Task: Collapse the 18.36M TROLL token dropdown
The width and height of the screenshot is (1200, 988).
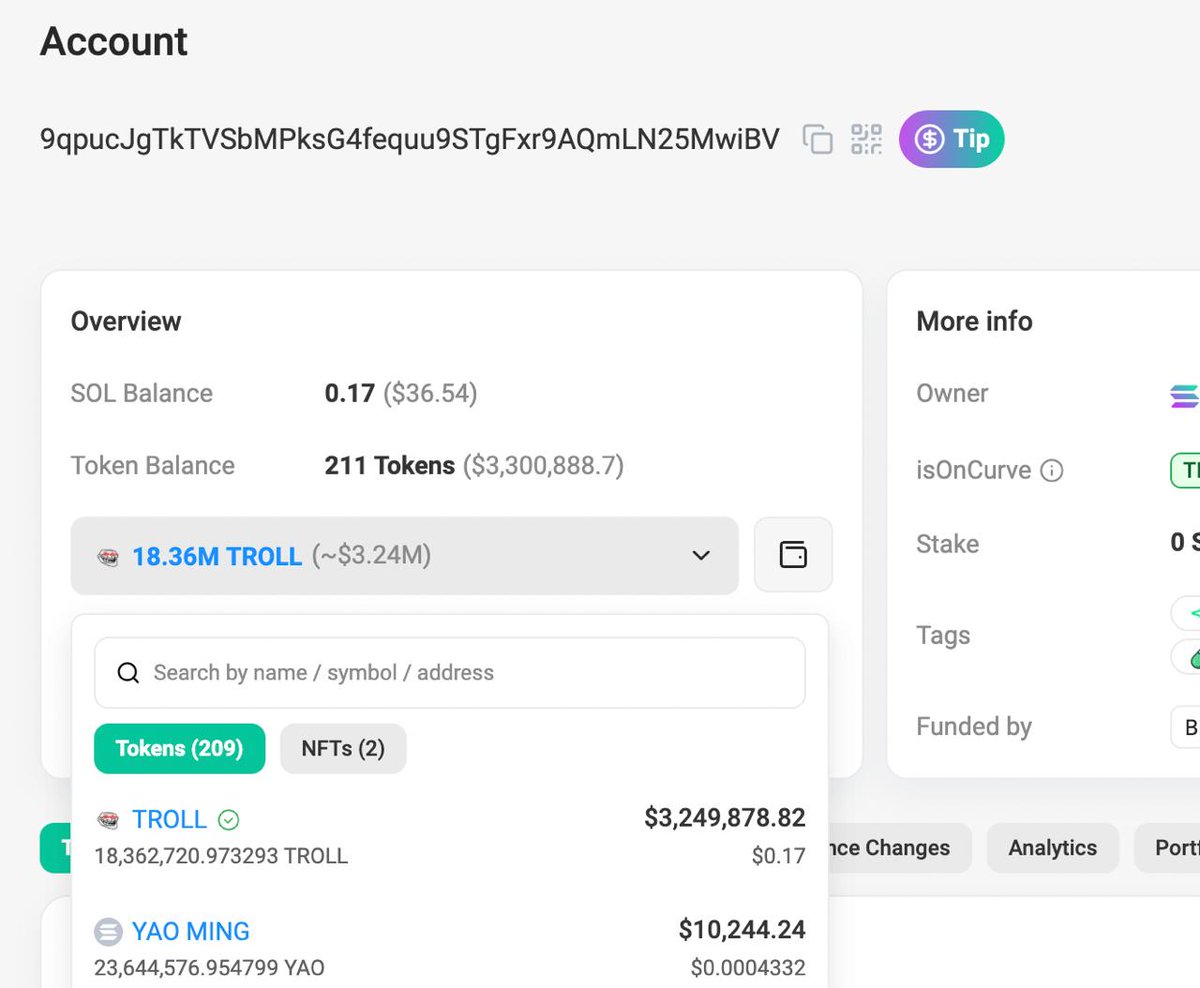Action: [x=404, y=555]
